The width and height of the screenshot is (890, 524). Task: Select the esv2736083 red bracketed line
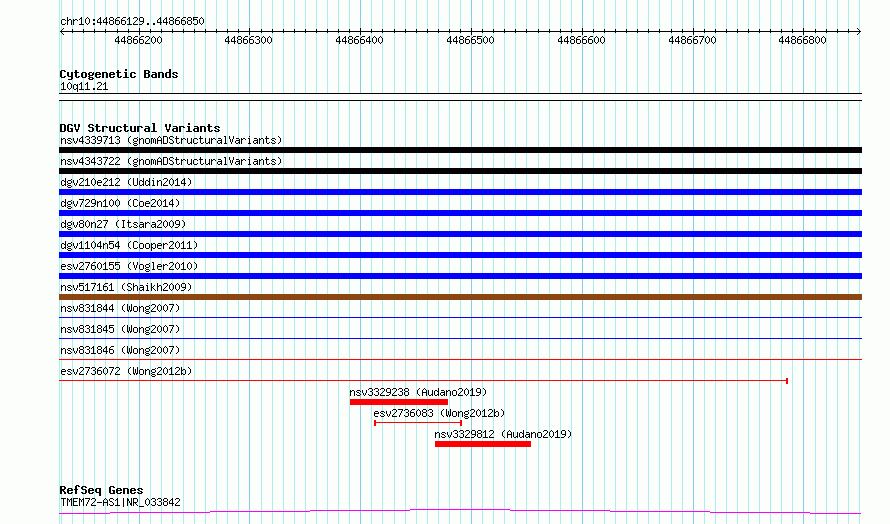tap(418, 423)
